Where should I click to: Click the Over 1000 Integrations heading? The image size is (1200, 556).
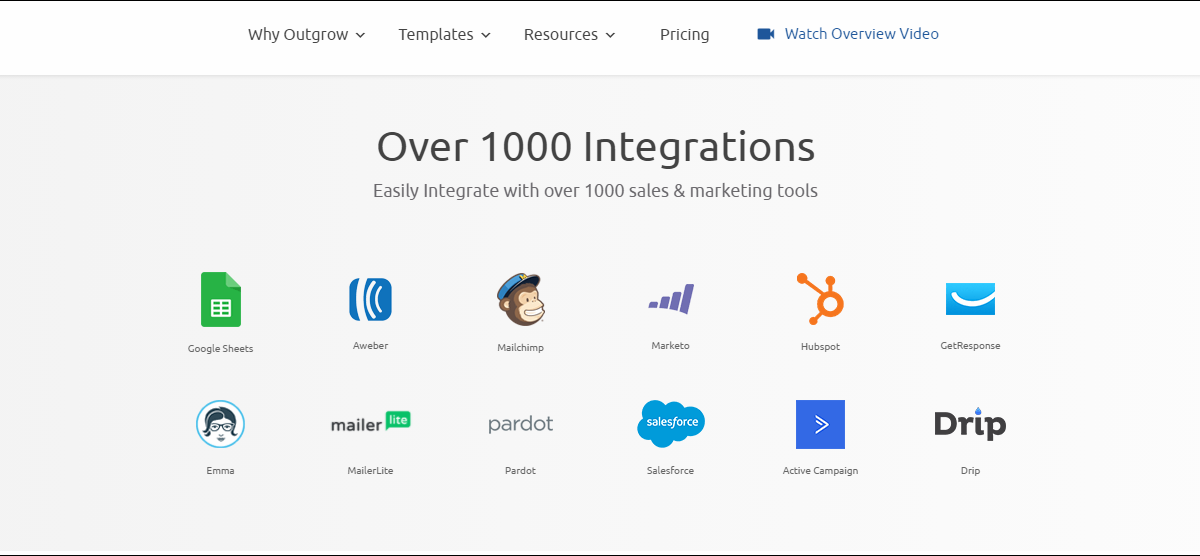596,147
